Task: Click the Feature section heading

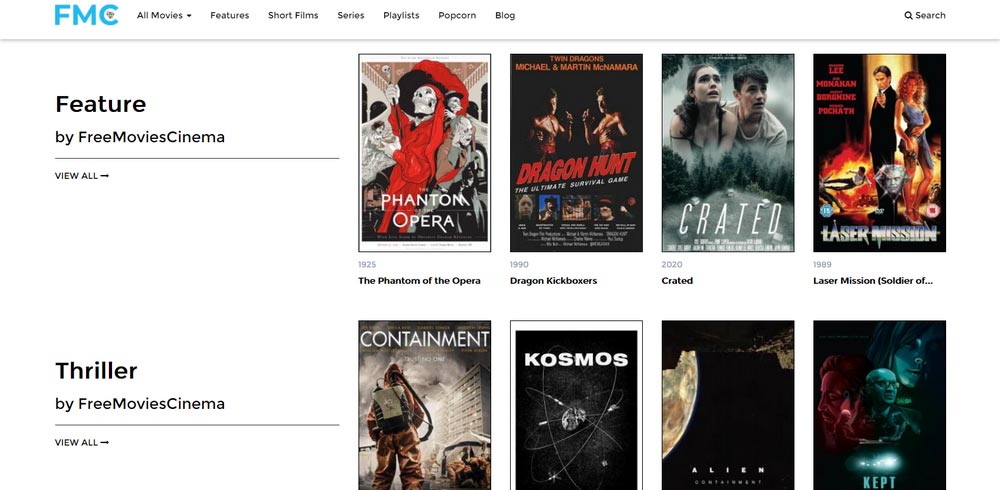Action: tap(101, 104)
